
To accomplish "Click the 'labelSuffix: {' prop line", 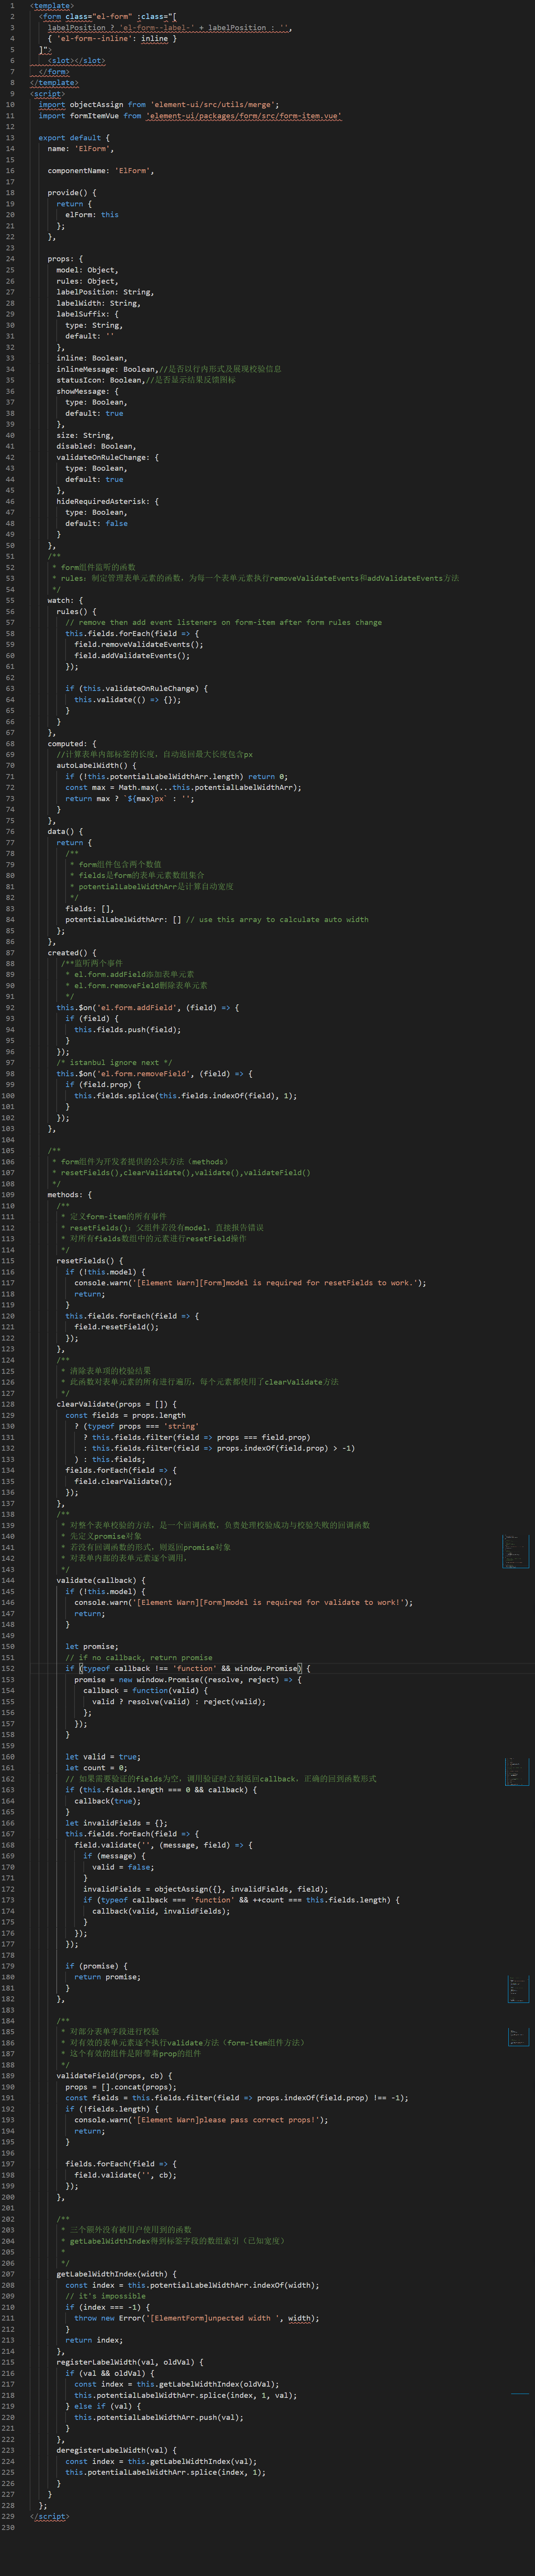I will 88,314.
